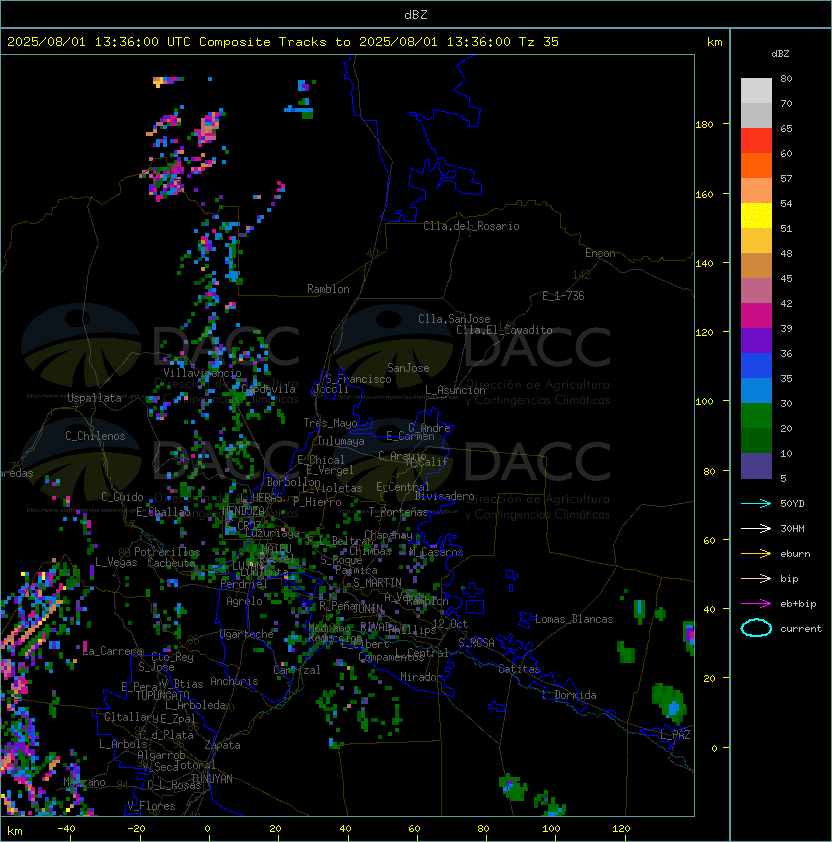Screen dimensions: 832x842
Task: Click the 'TUNUYAN' map label
Action: (x=212, y=778)
